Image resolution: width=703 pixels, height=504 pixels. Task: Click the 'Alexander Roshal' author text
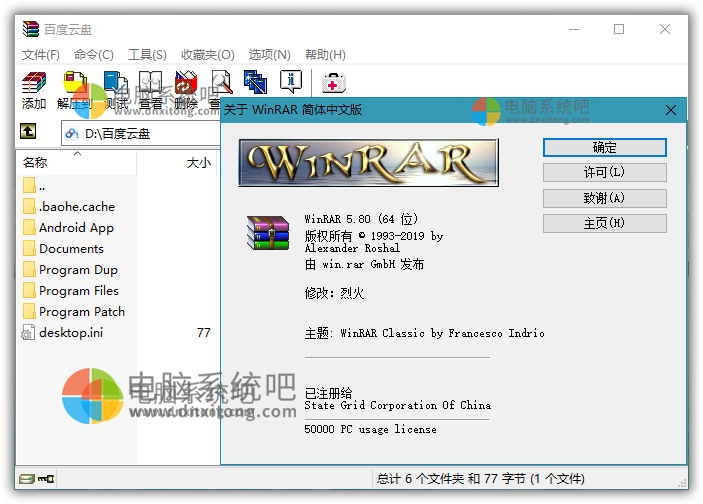[x=352, y=248]
